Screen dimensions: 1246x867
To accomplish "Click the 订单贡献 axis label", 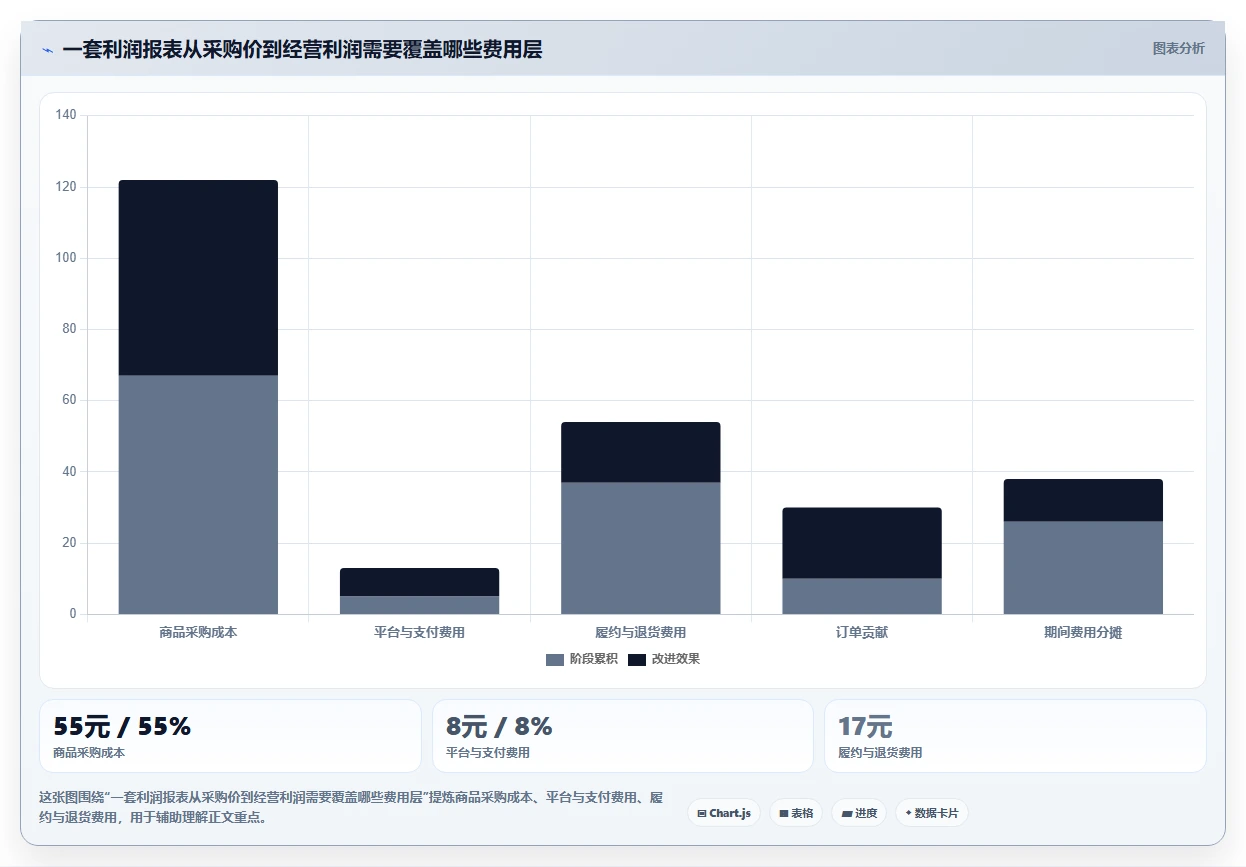I will pyautogui.click(x=862, y=633).
